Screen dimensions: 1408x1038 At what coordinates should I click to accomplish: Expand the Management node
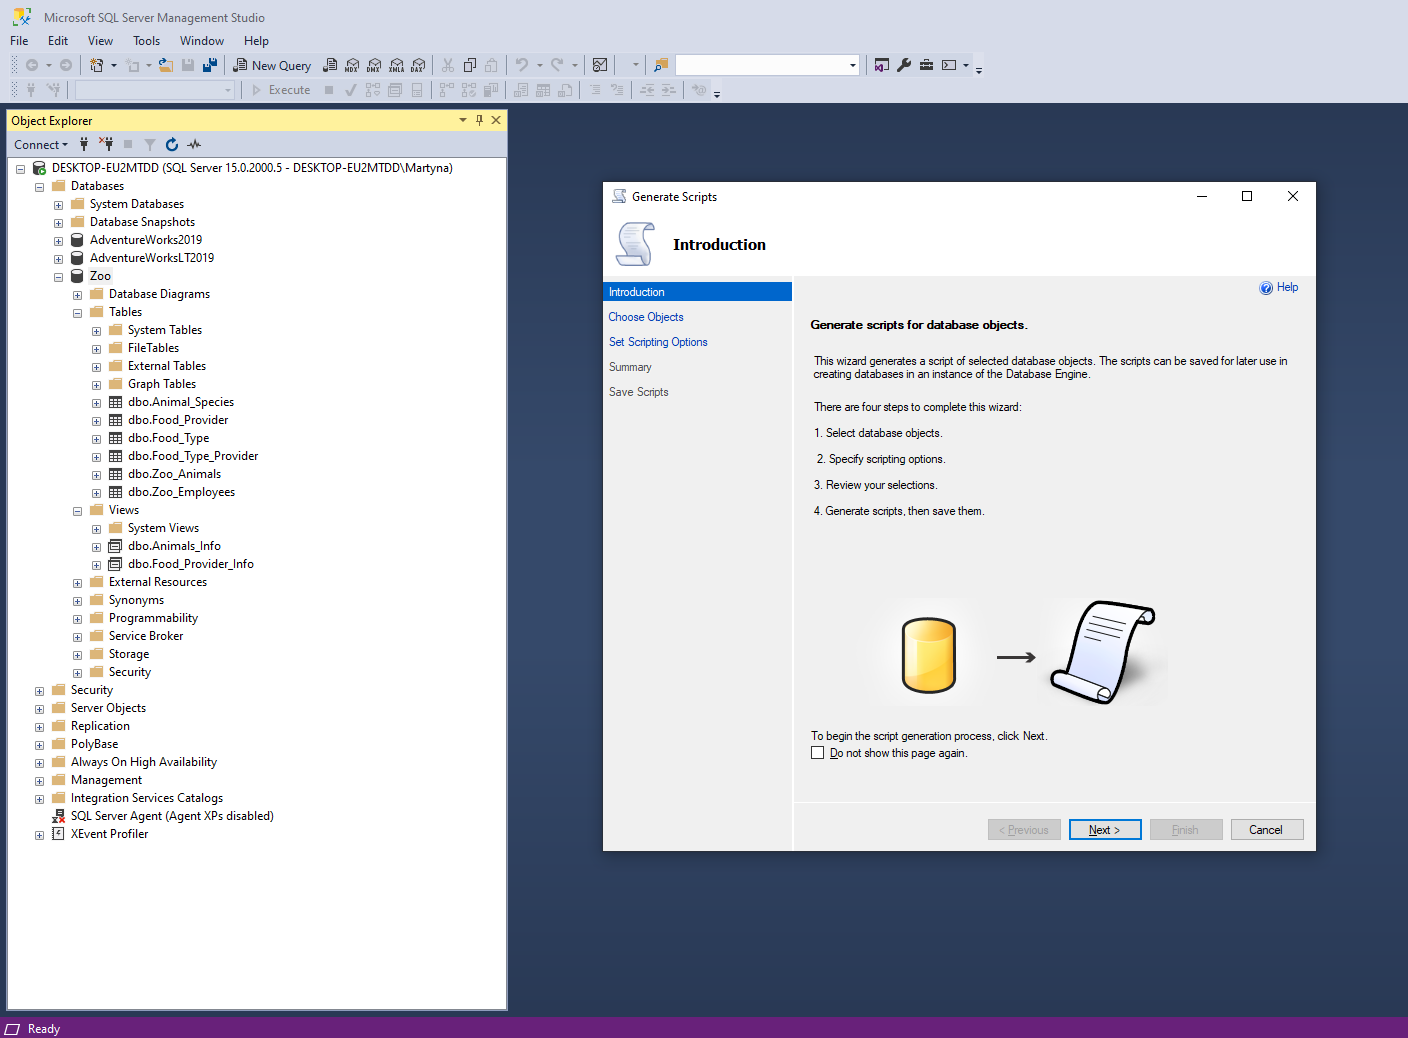[x=39, y=781]
